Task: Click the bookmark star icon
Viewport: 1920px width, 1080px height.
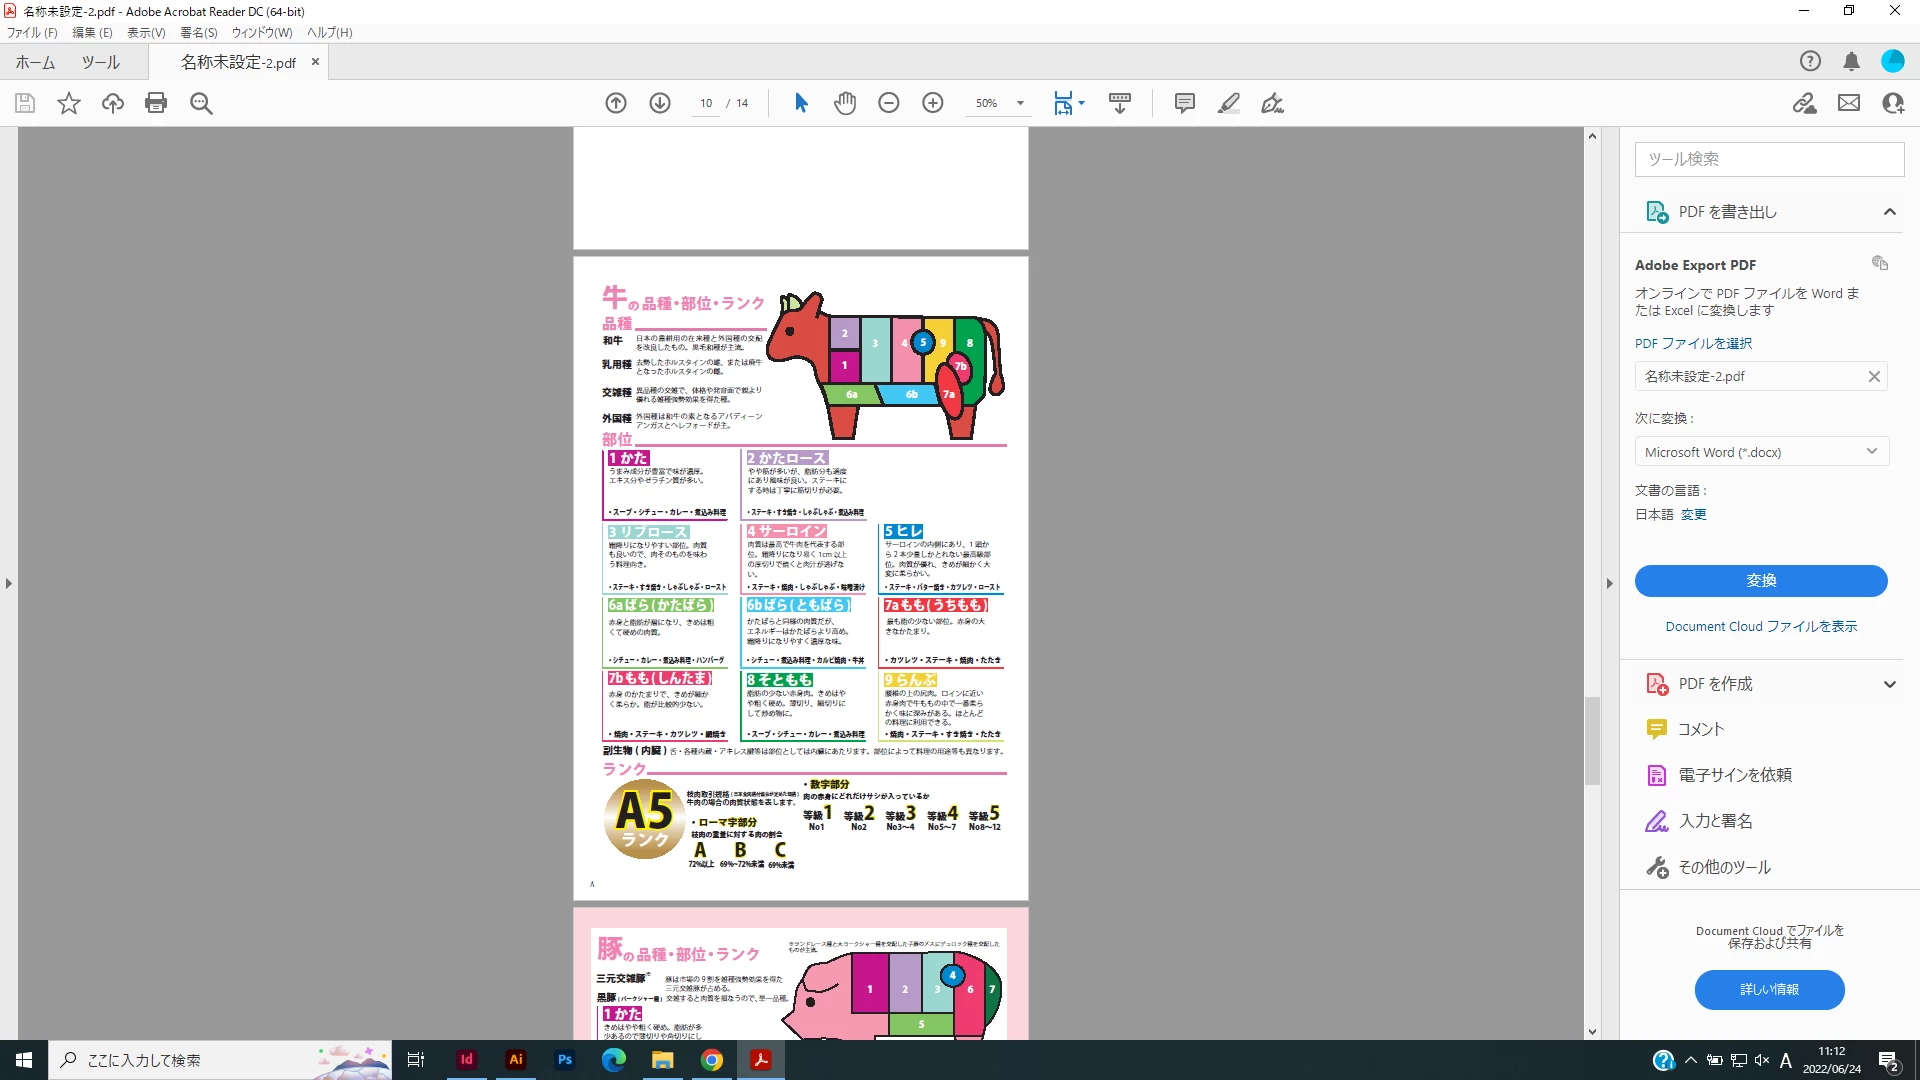Action: click(69, 103)
